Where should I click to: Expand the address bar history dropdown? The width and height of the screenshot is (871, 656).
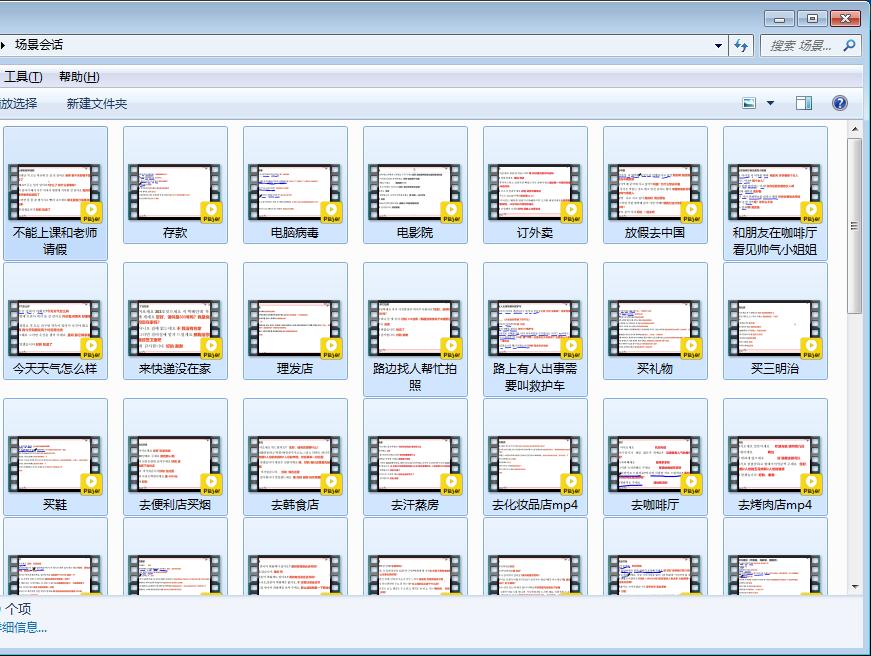pos(718,46)
